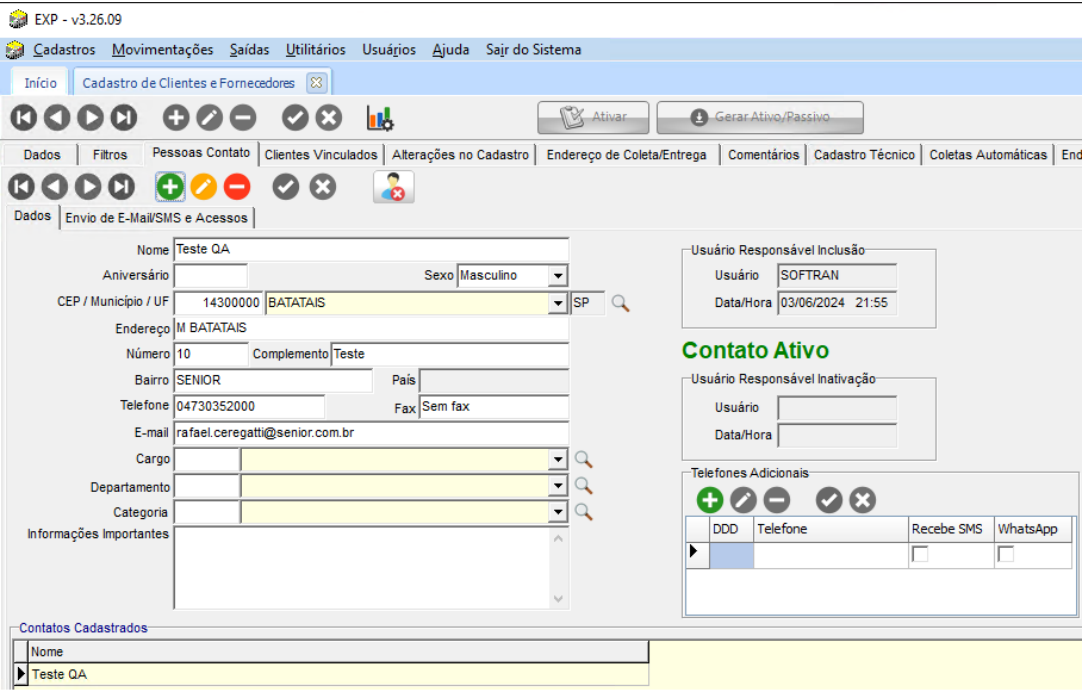Screen dimensions: 1082x690
Task: Open Envio de E-Mail/SMS e Acessos tab
Action: [156, 218]
